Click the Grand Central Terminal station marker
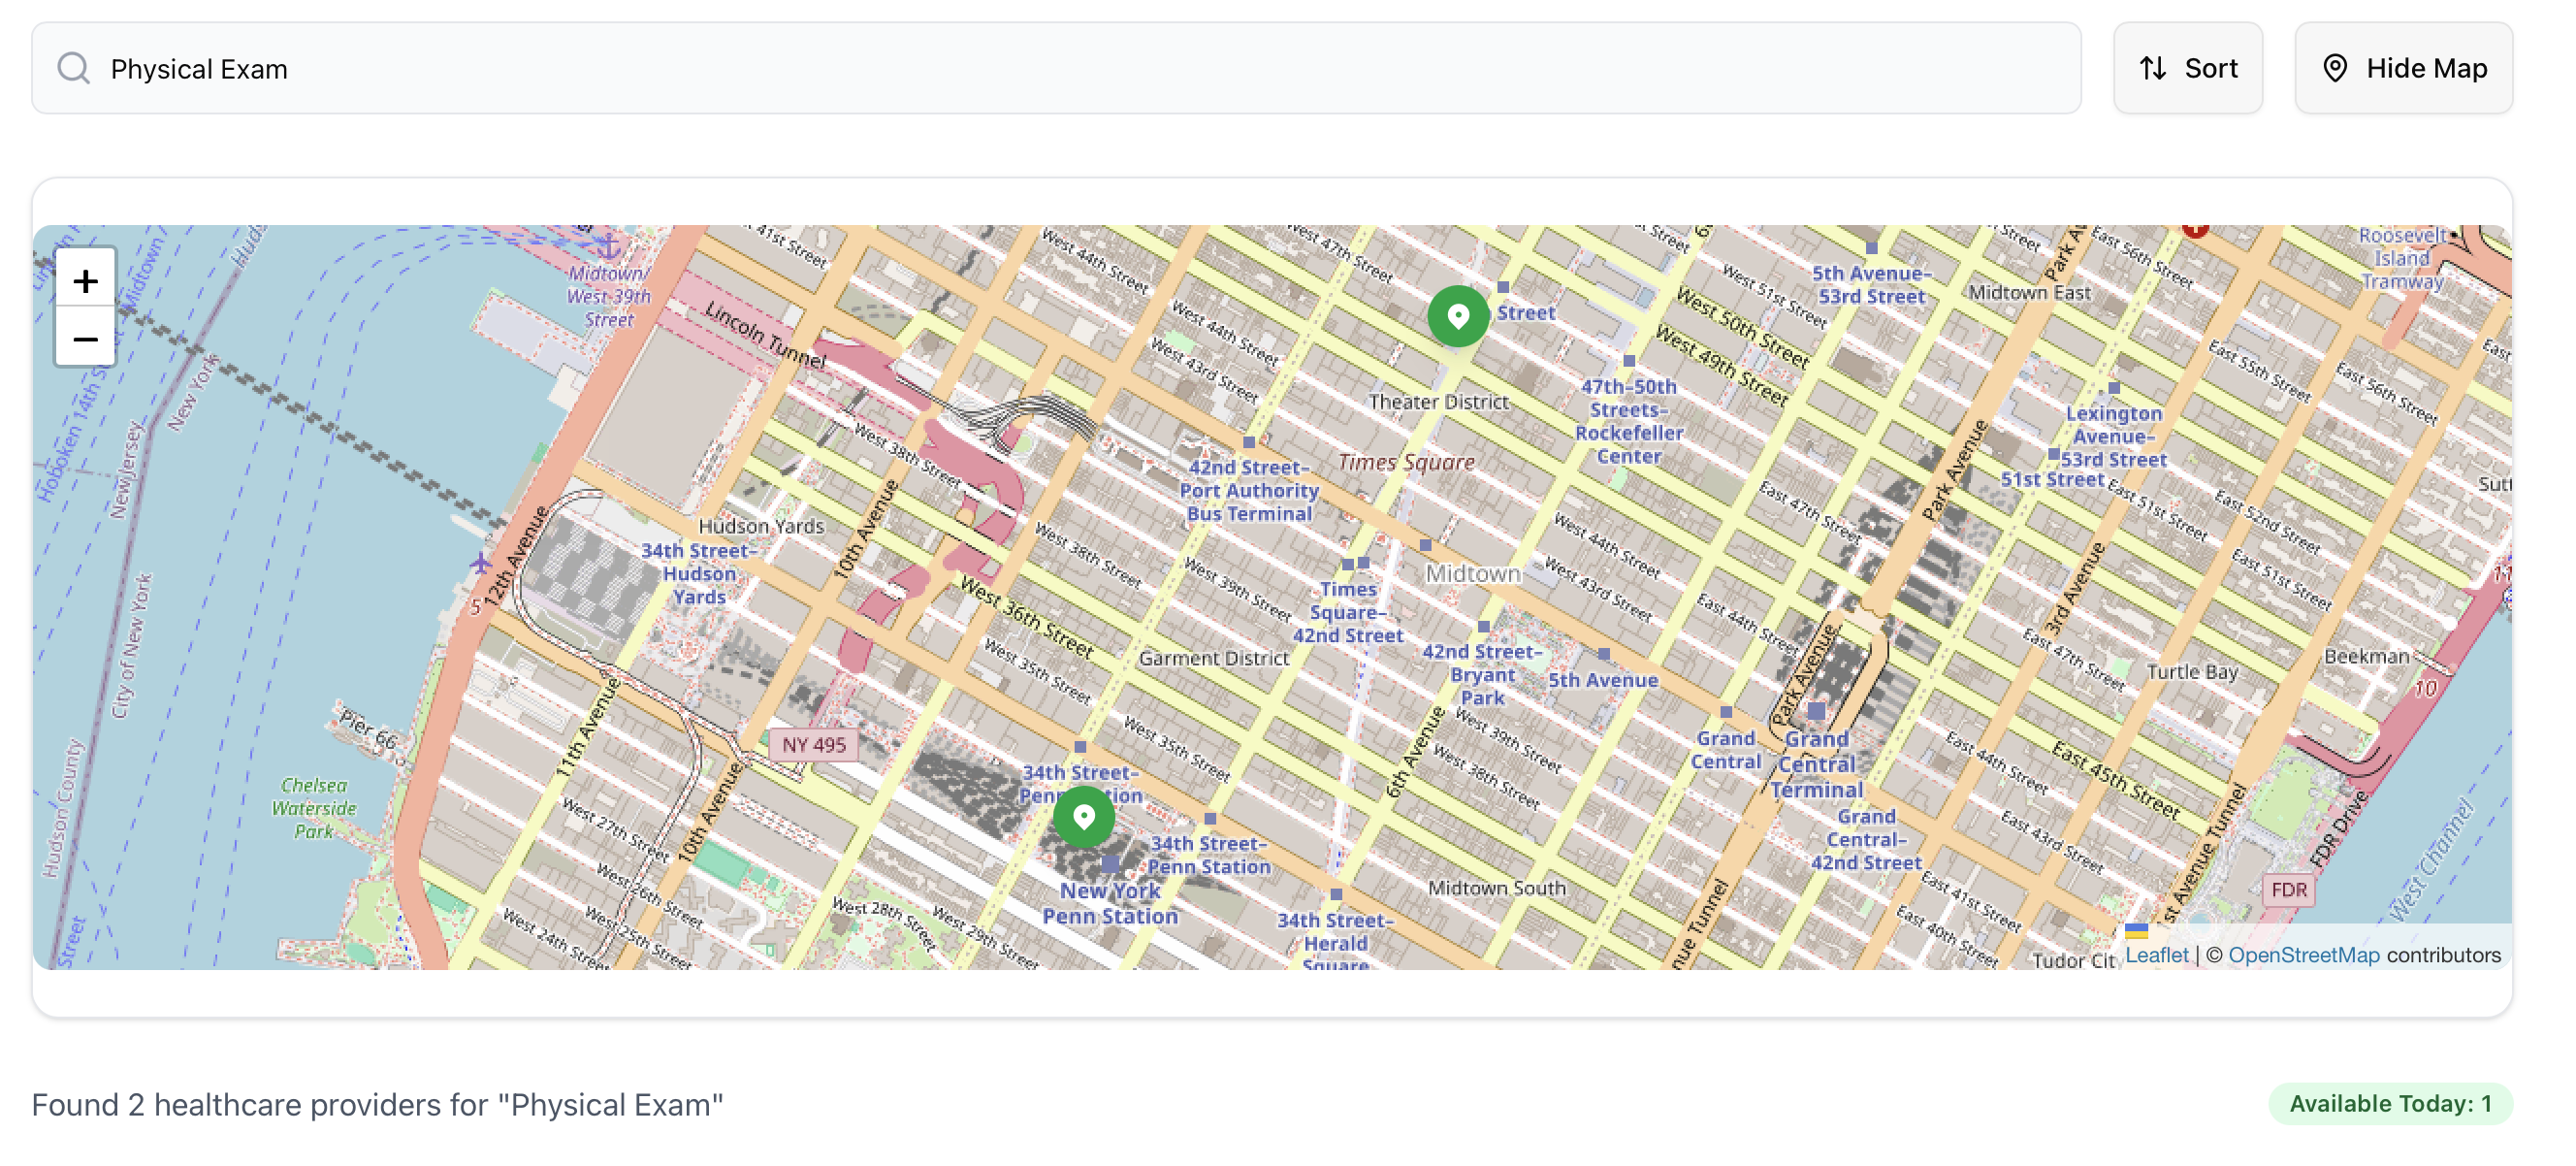The height and width of the screenshot is (1166, 2576). 1816,711
